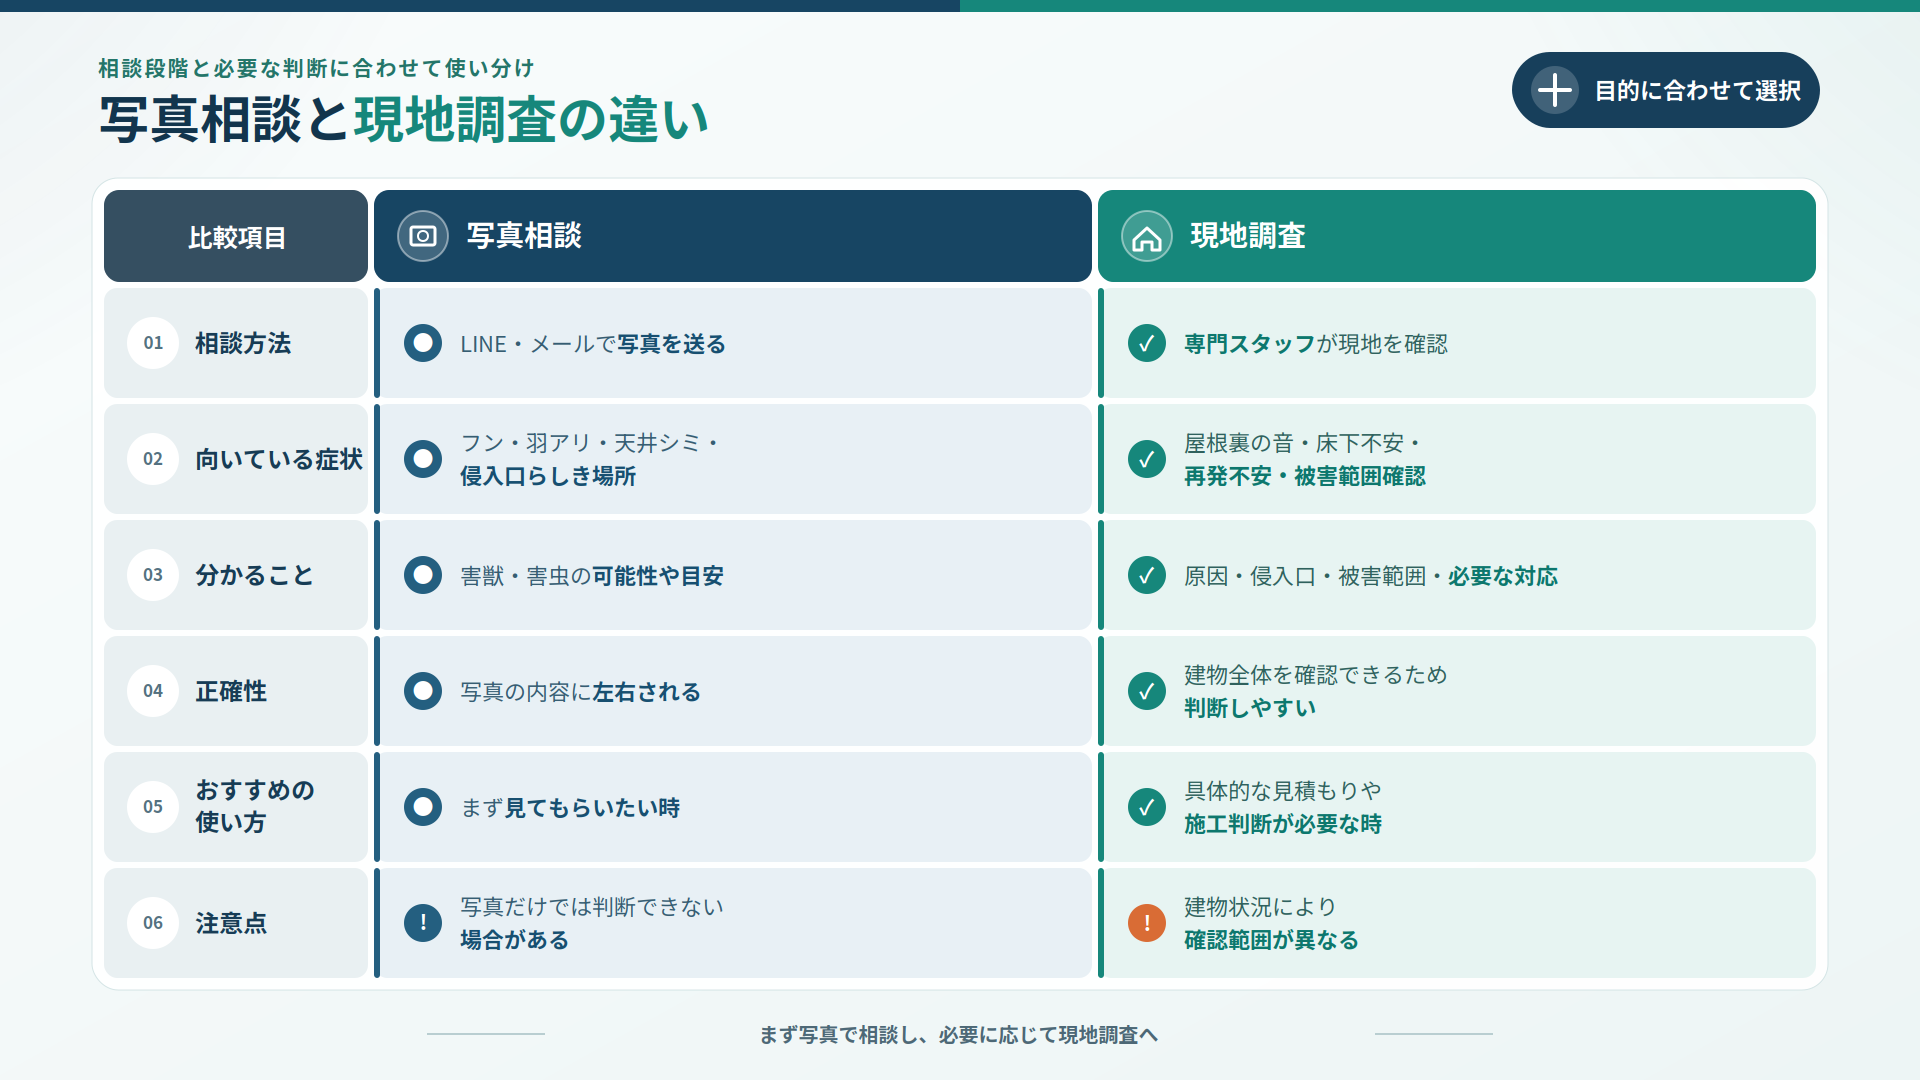Click the 01 number badge
Screen dimensions: 1920x1080
(x=153, y=343)
